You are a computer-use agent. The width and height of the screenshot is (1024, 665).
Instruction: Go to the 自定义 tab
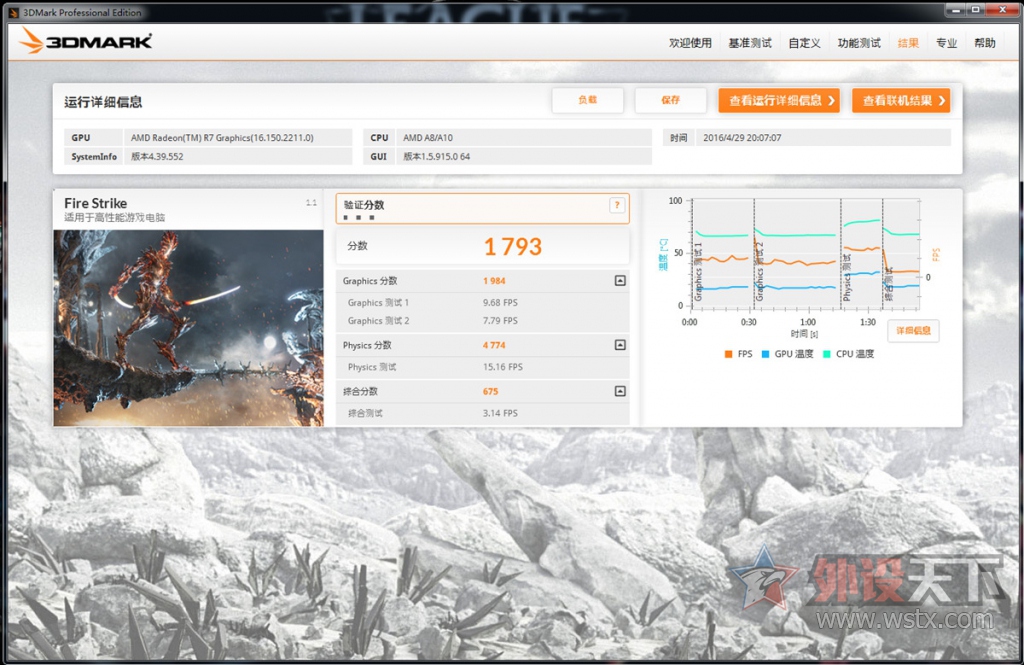(804, 43)
